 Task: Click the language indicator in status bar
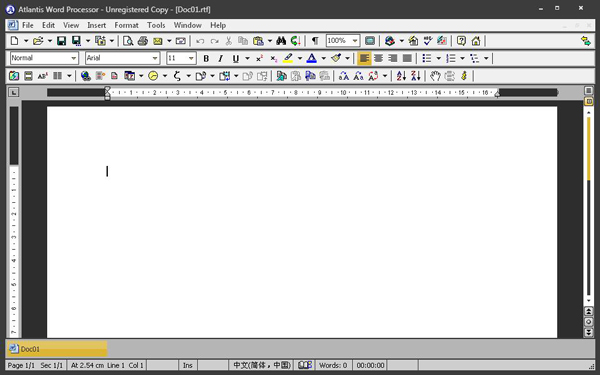tap(262, 365)
